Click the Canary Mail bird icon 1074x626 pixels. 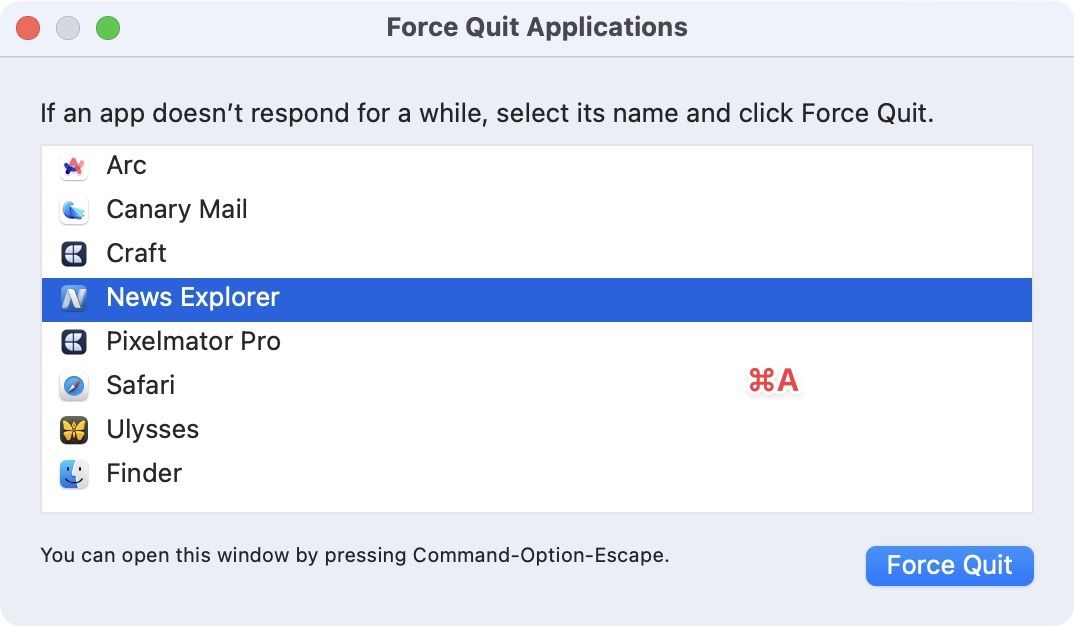(74, 210)
